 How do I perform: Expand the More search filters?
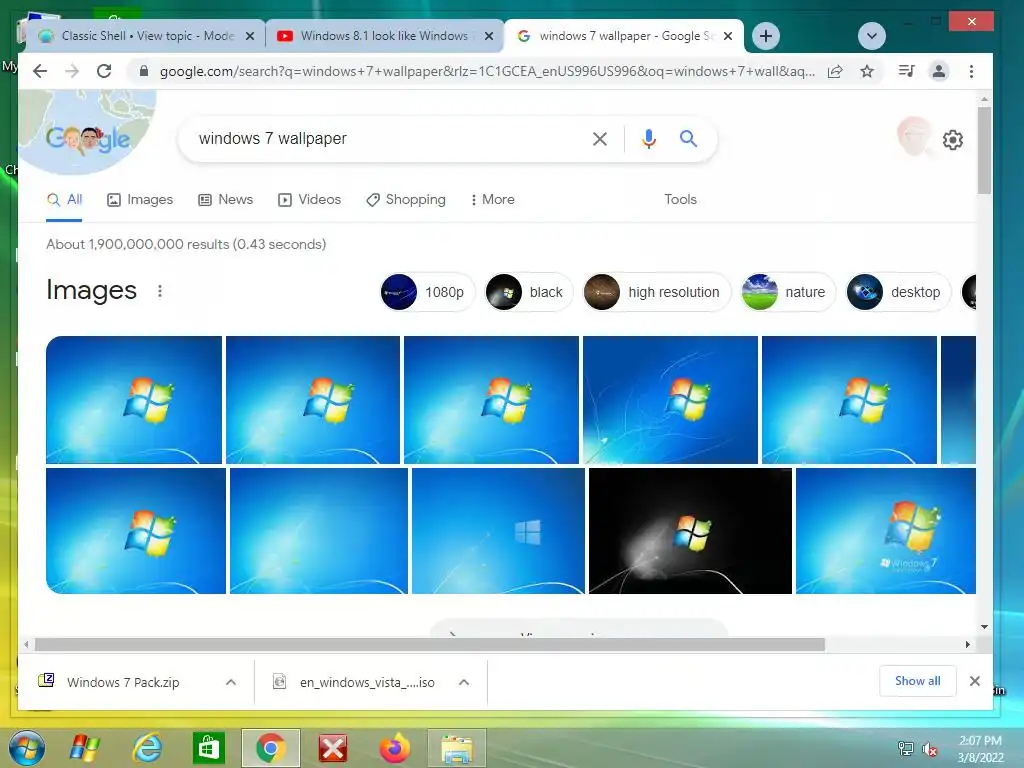pos(492,200)
